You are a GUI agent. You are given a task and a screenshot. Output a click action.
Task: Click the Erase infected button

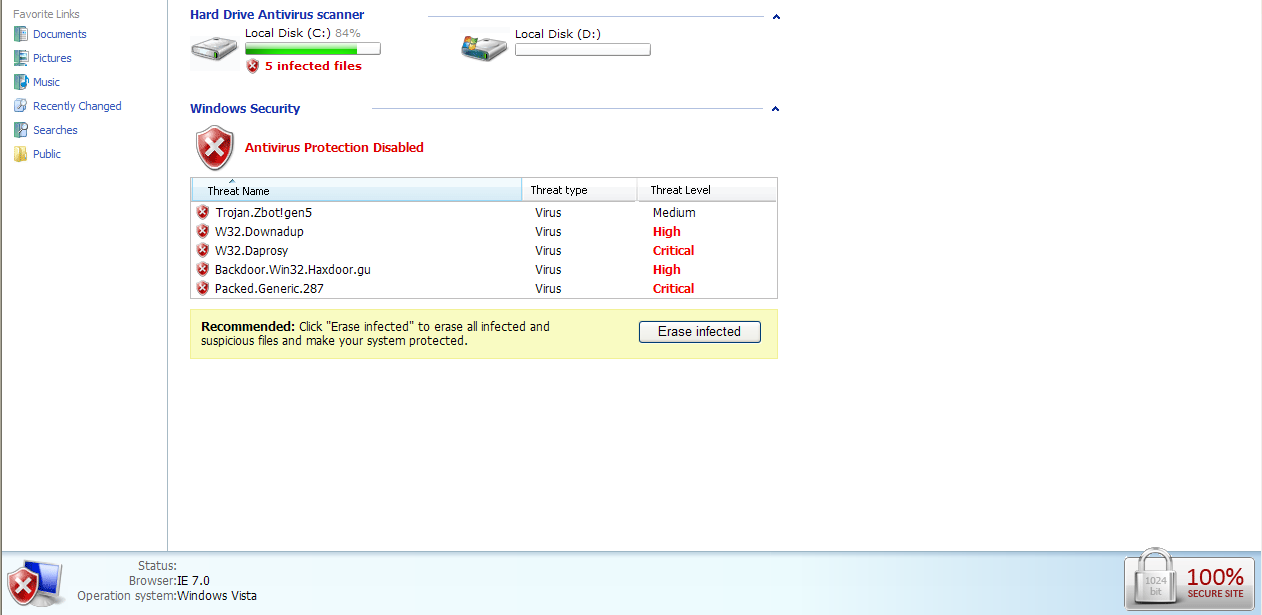(700, 332)
